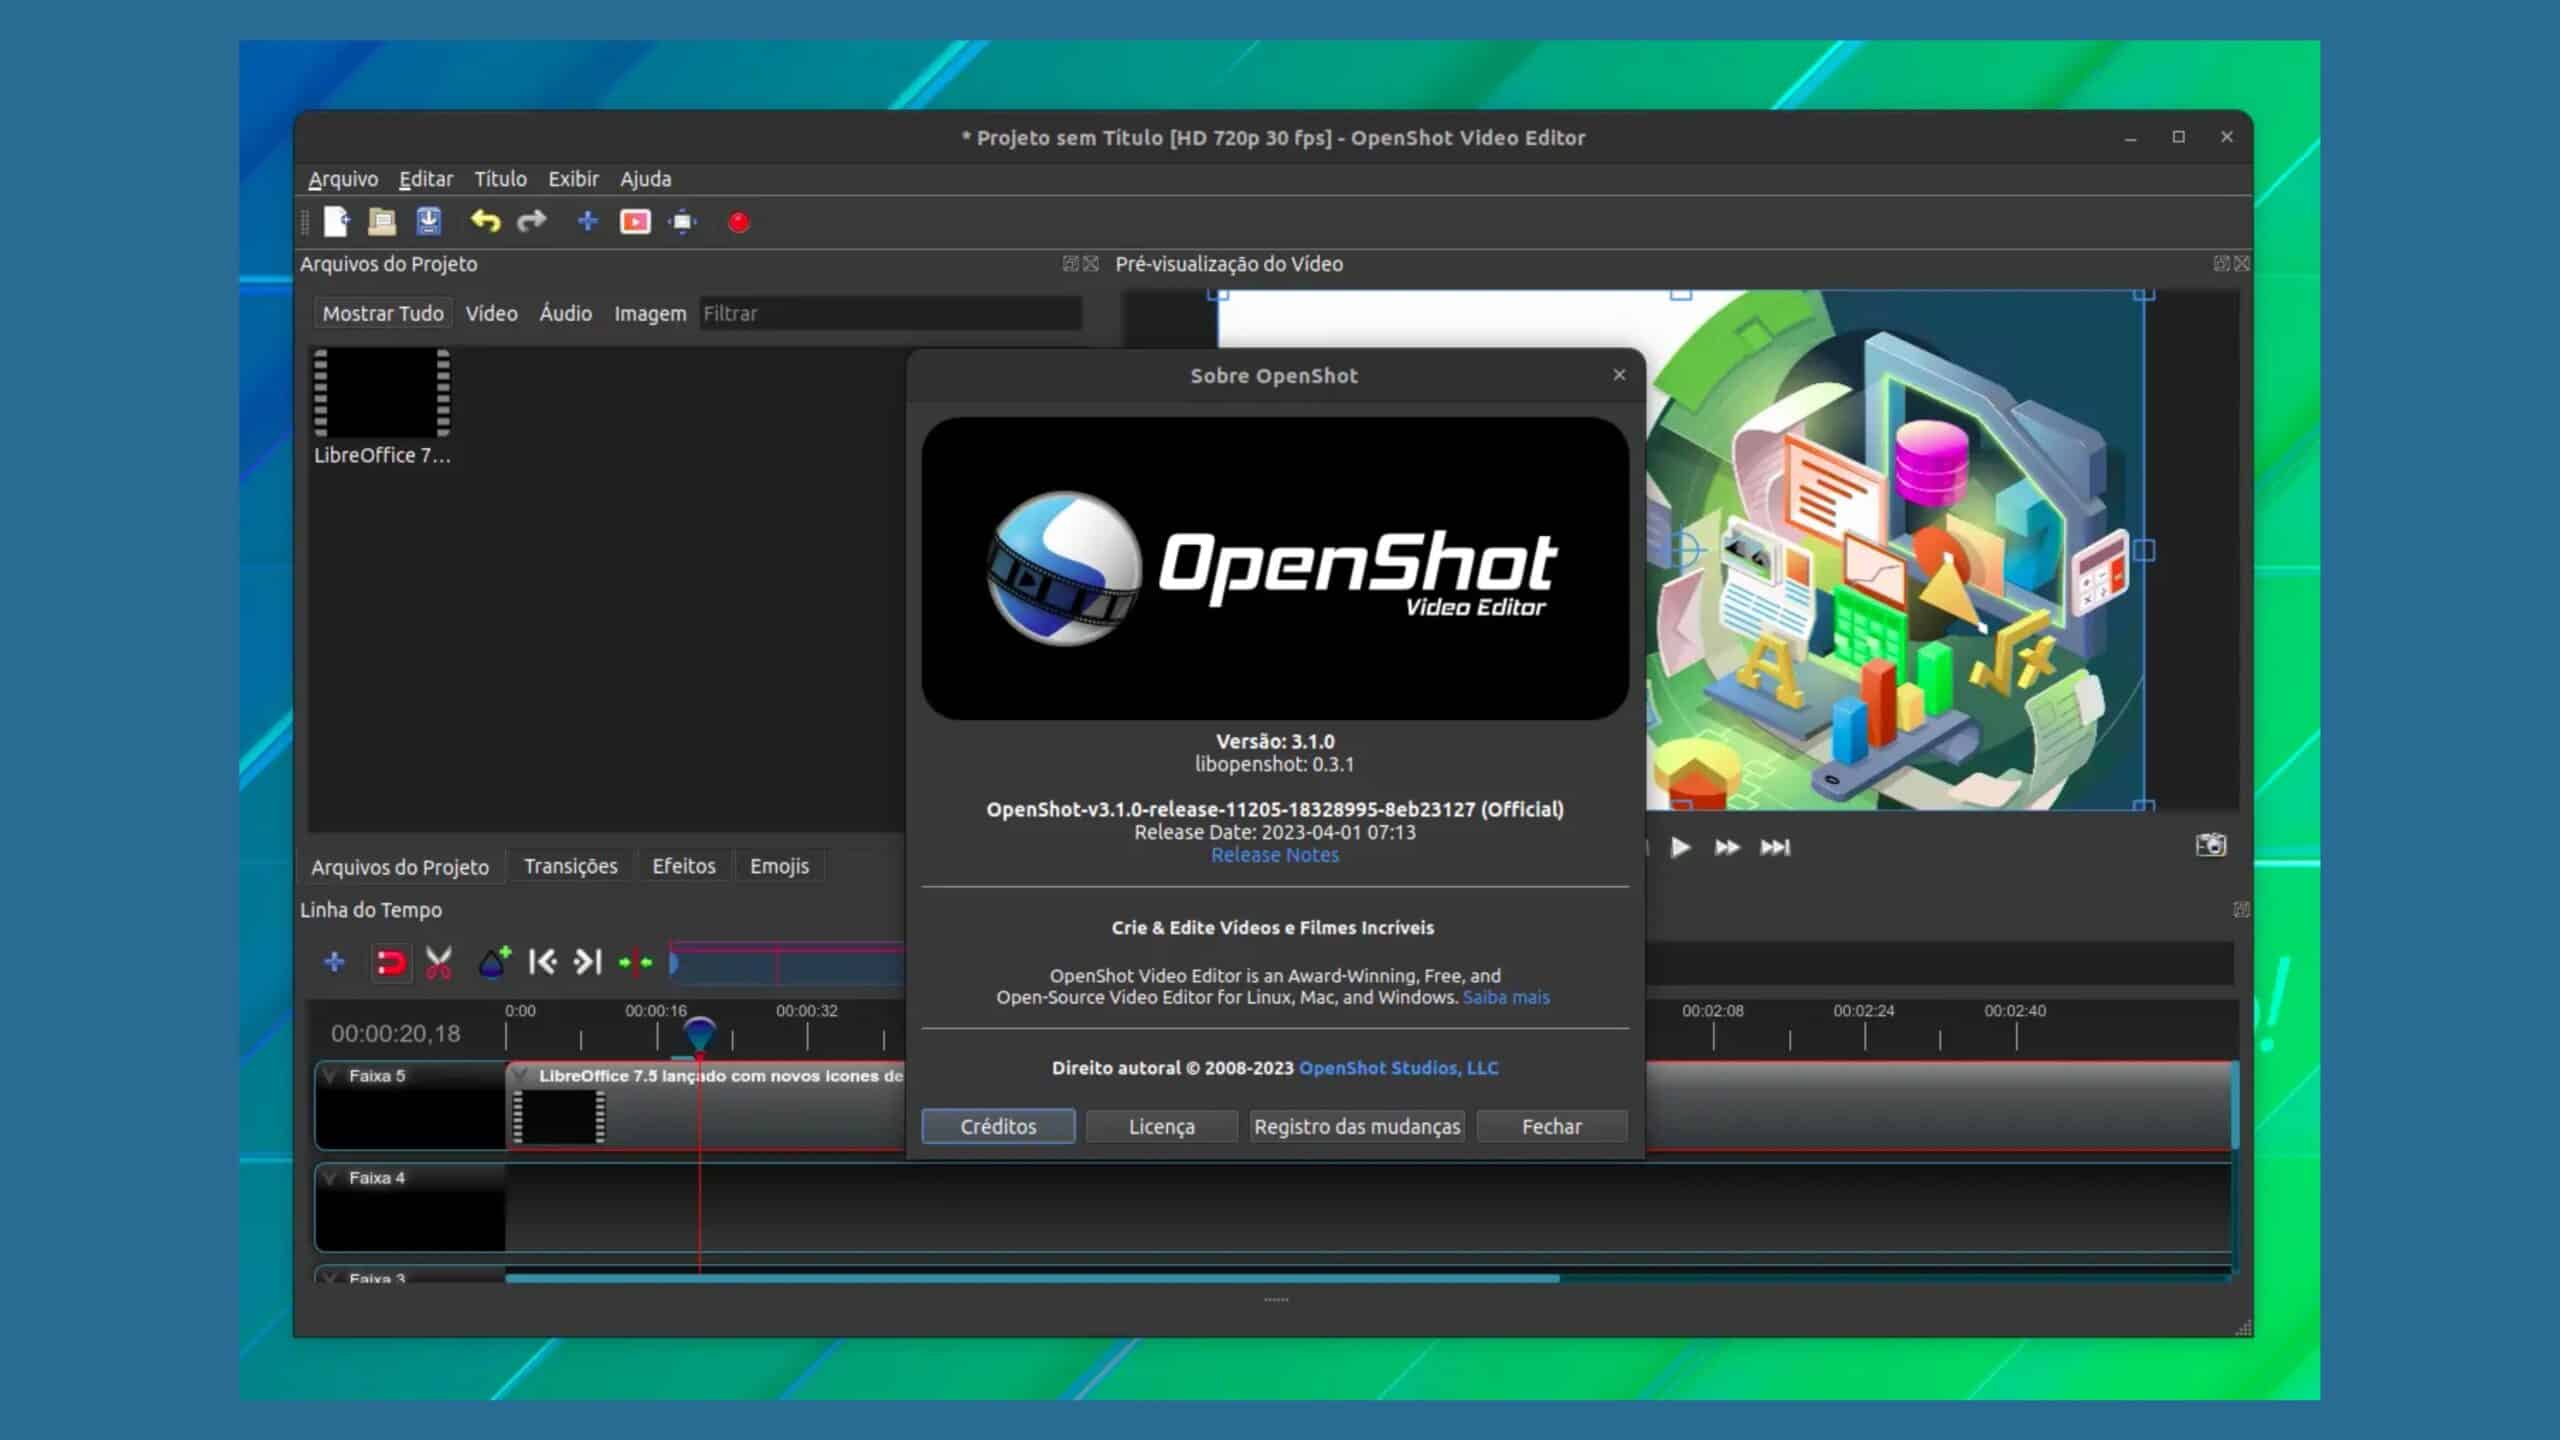Screen dimensions: 2560x1440
Task: Jump to Next Marker icon
Action: pos(588,962)
